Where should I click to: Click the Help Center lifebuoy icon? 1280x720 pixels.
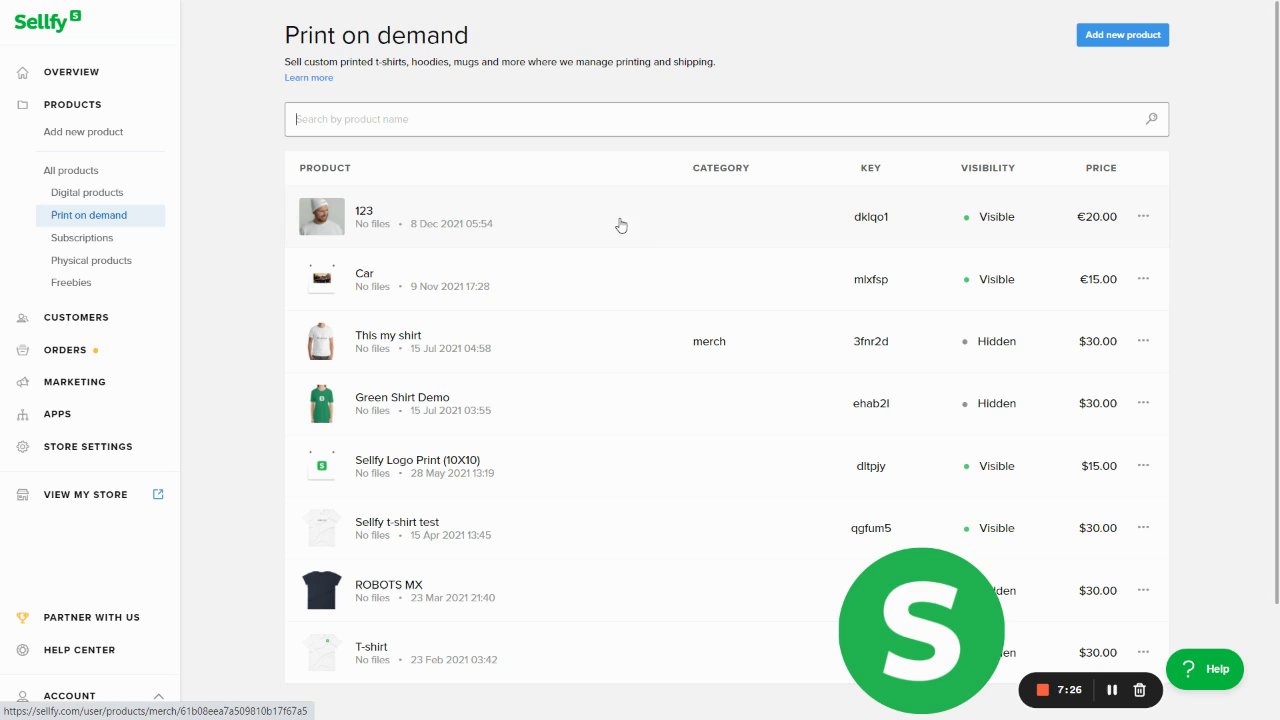click(x=23, y=650)
